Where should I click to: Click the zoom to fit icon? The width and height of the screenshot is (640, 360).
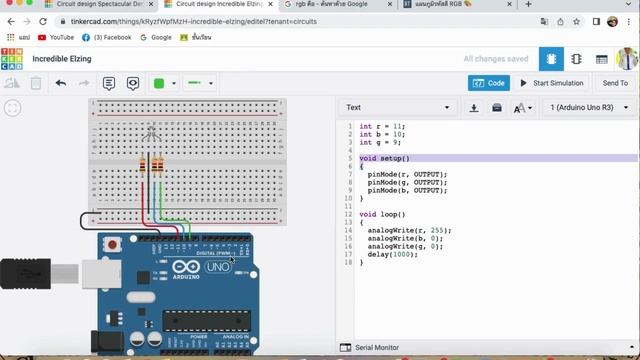point(13,108)
